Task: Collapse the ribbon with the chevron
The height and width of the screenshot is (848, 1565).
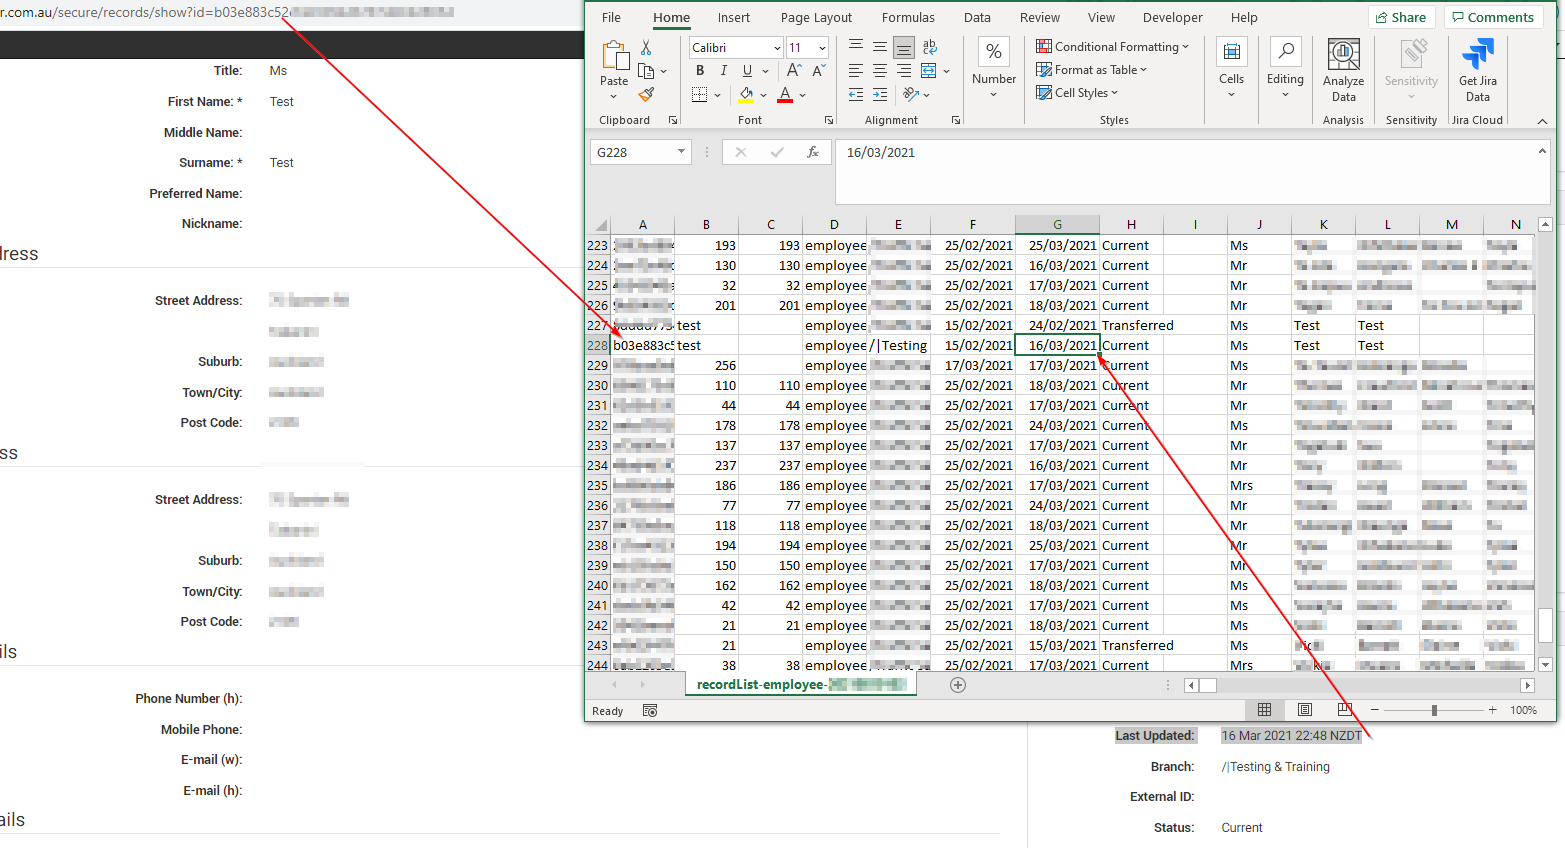Action: [1542, 120]
